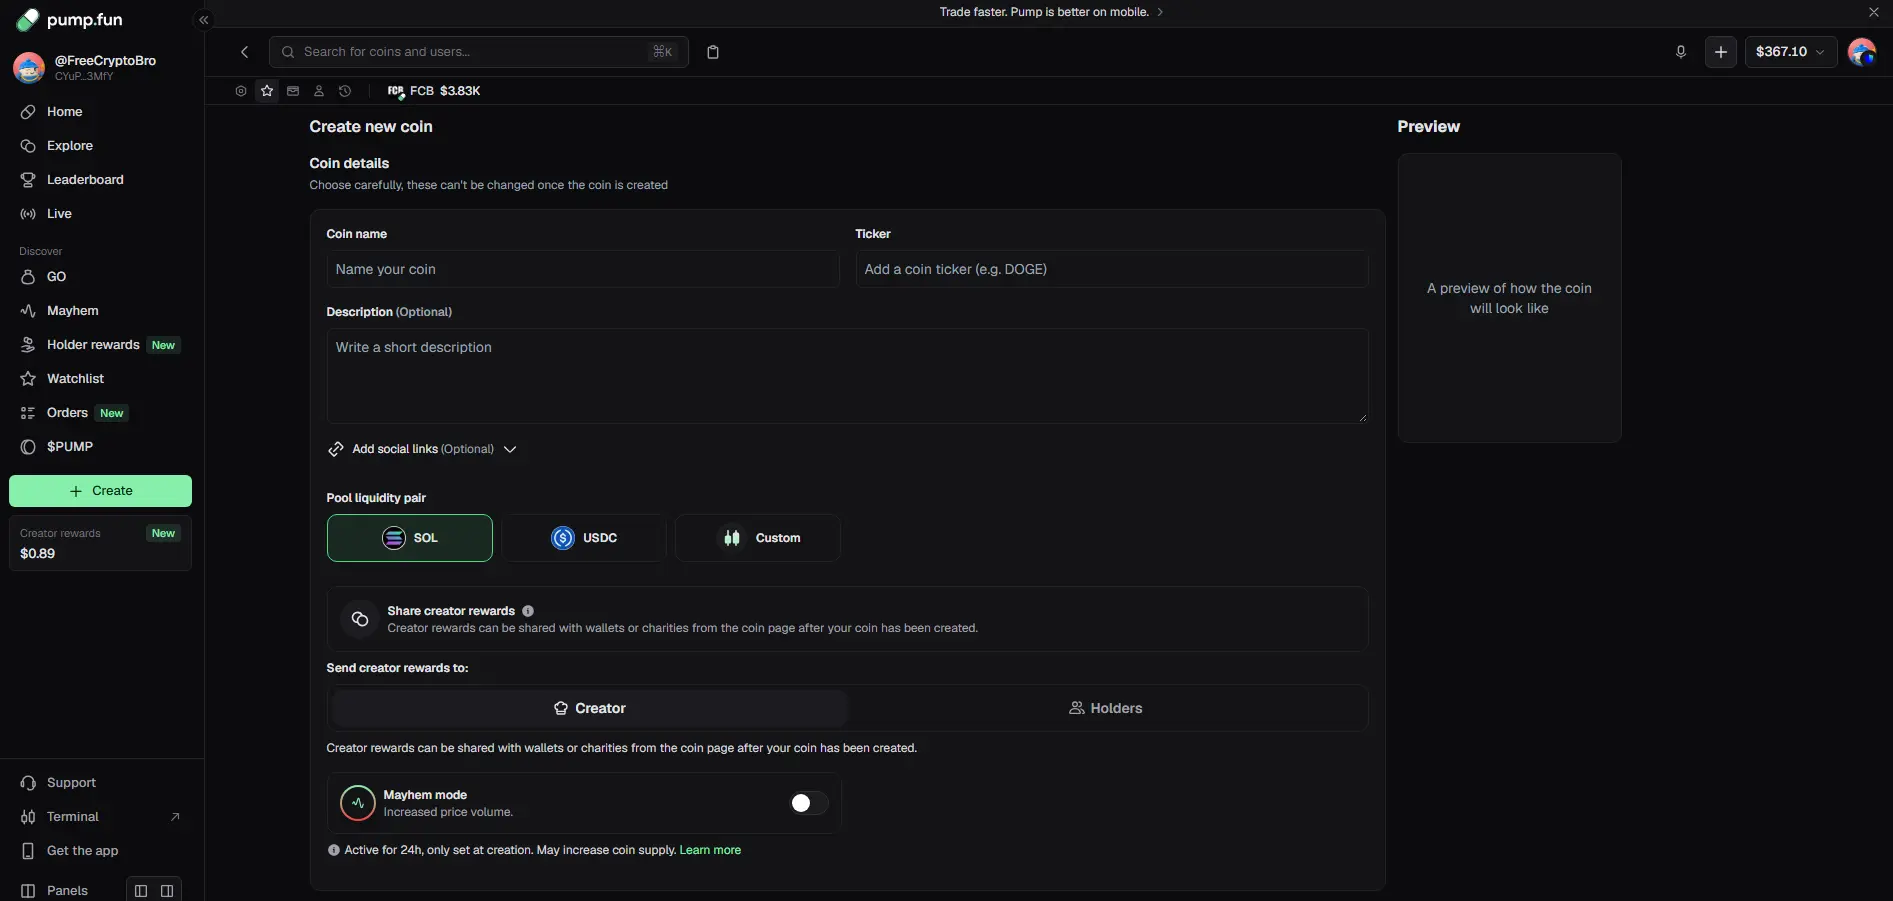Open Mayhem in the Discover list

101,311
